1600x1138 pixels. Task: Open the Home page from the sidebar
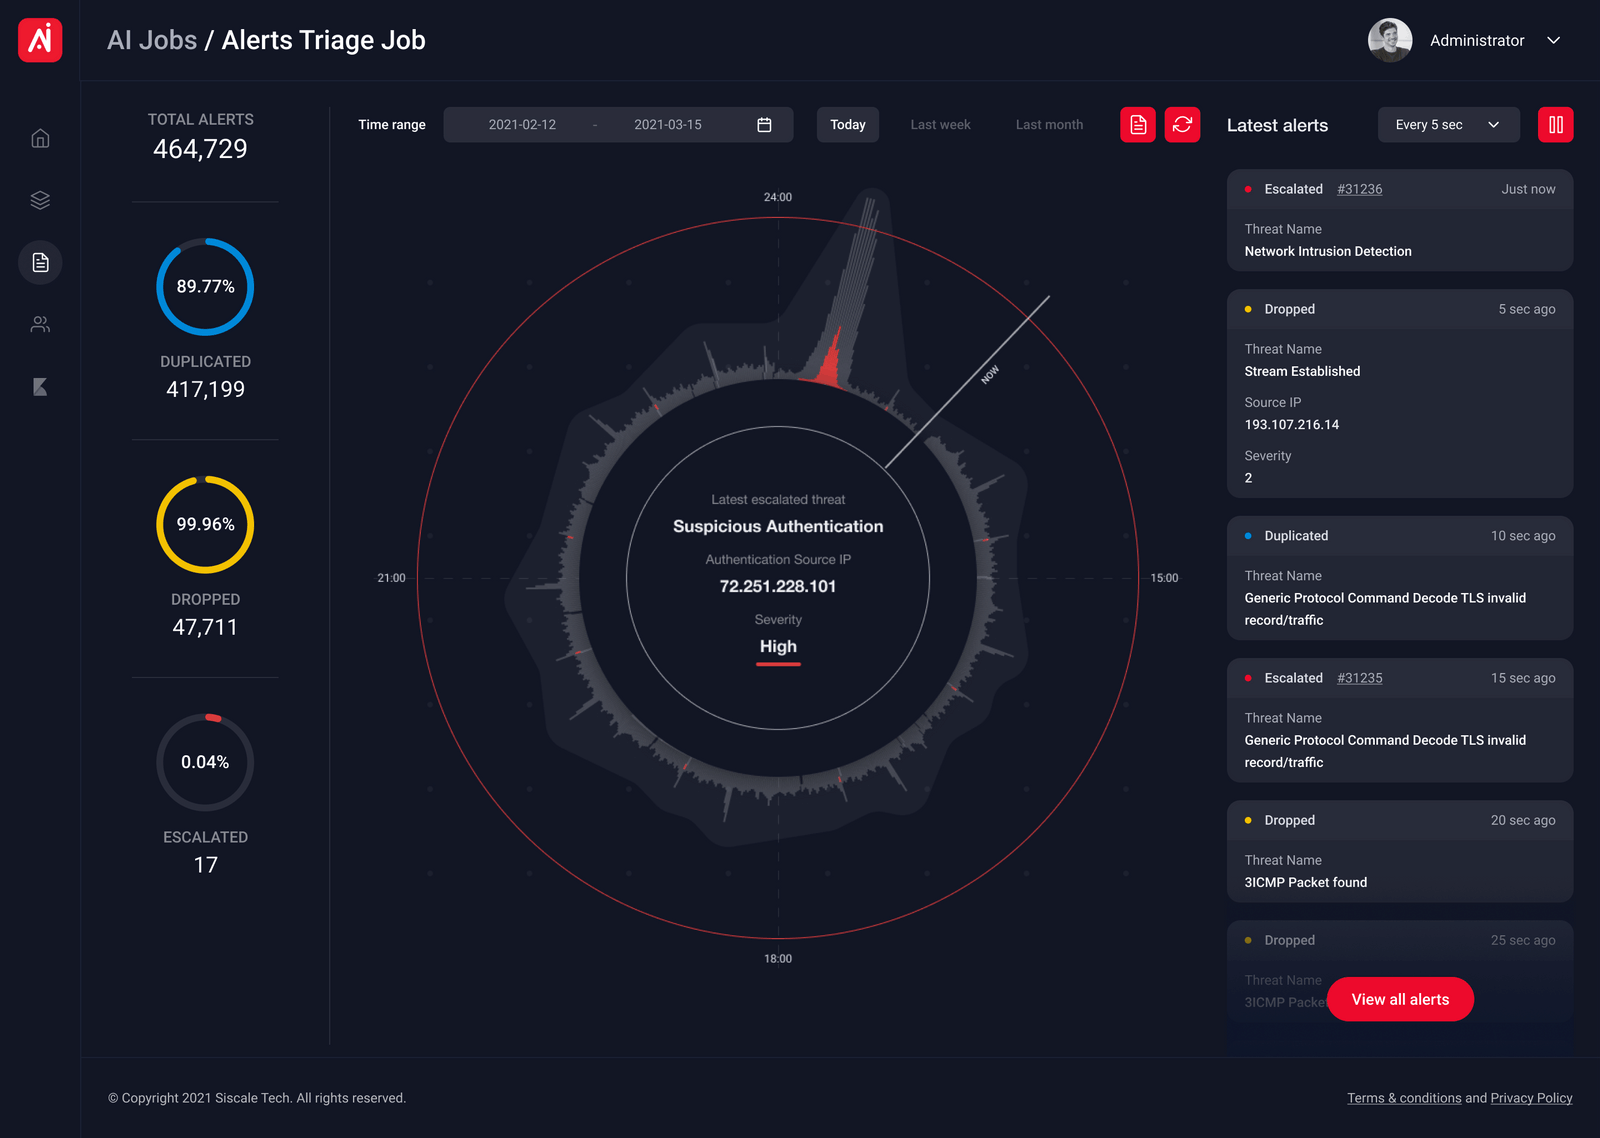click(40, 138)
